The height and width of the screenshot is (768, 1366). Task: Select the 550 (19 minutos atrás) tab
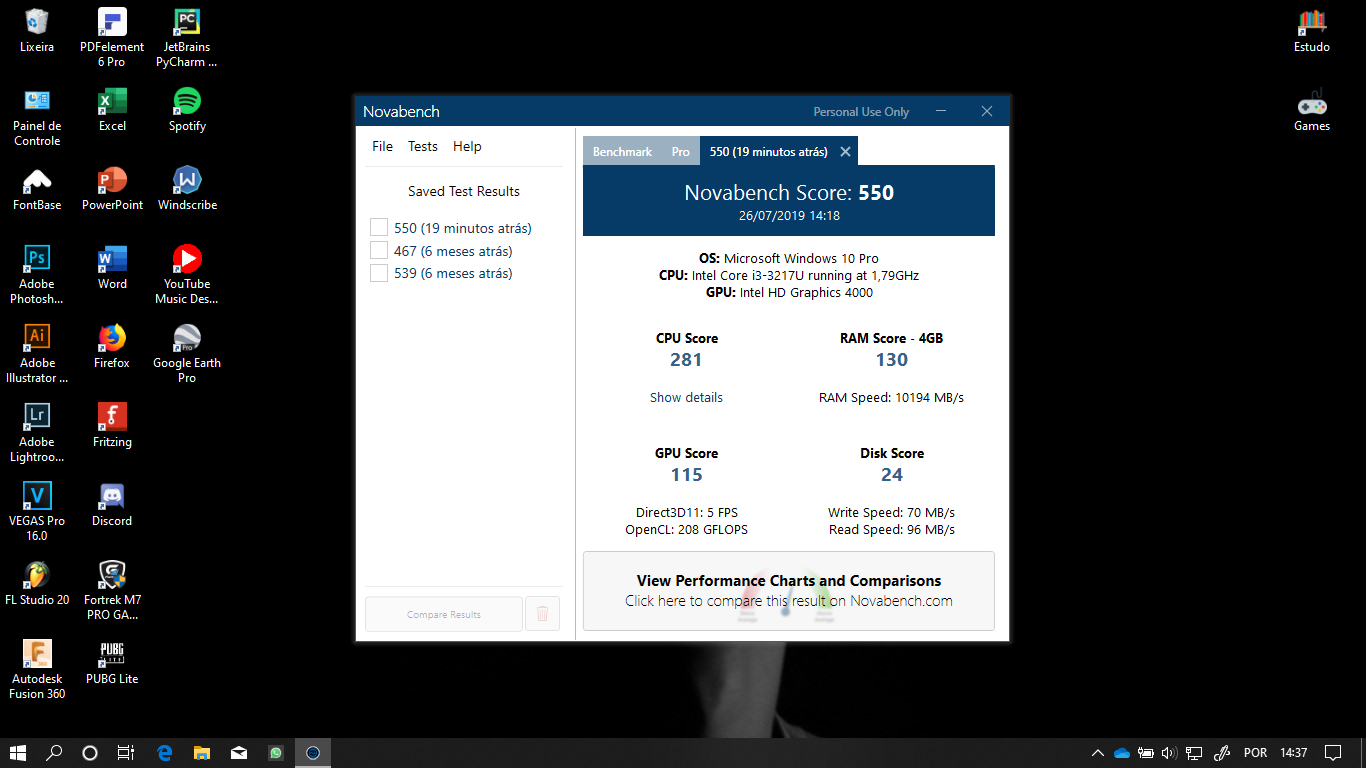pos(768,152)
